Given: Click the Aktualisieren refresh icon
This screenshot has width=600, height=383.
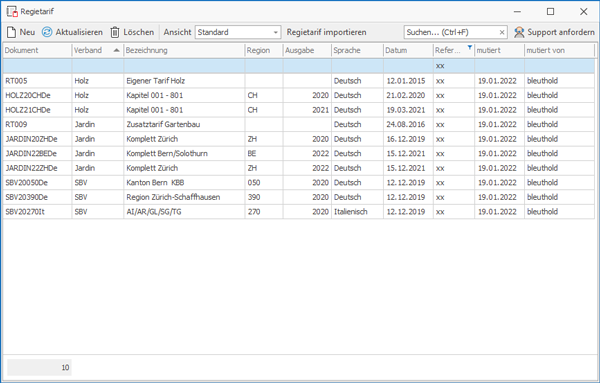Looking at the screenshot, I should [x=47, y=32].
